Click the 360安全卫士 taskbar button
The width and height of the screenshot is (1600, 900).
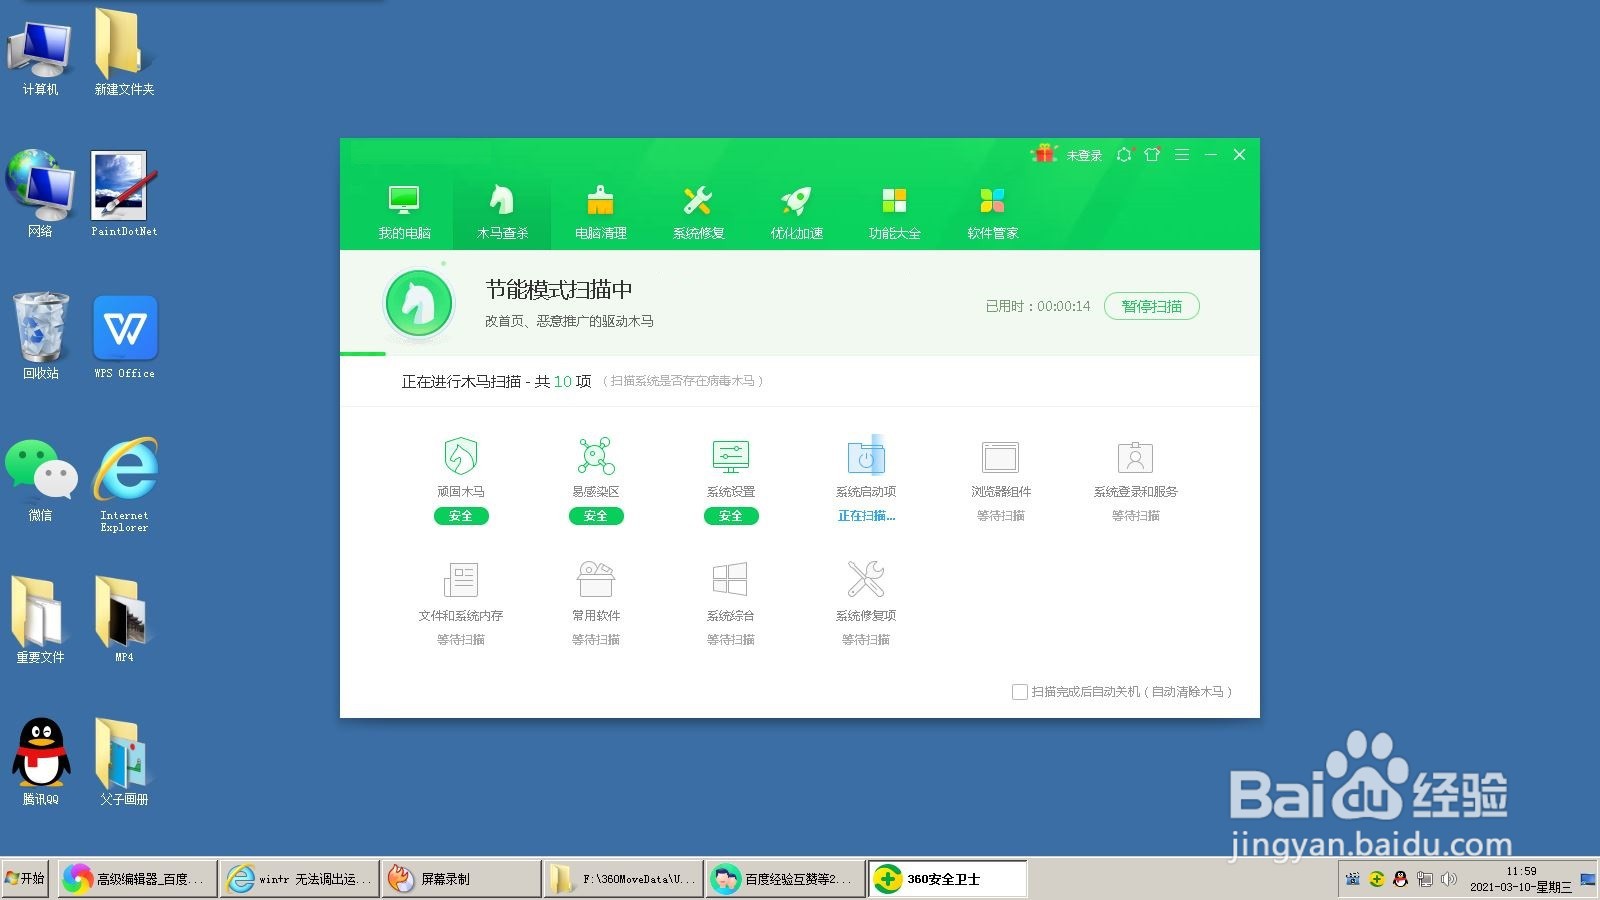[x=947, y=879]
